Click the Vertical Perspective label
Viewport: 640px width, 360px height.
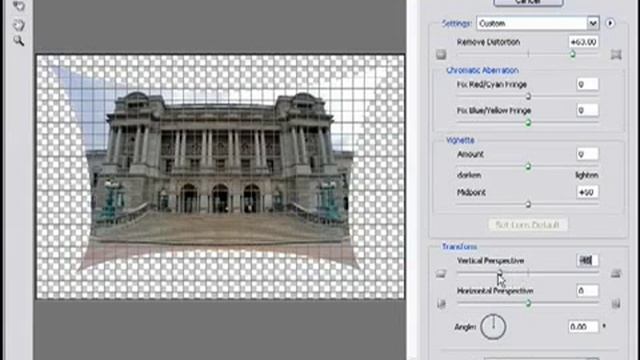point(491,260)
